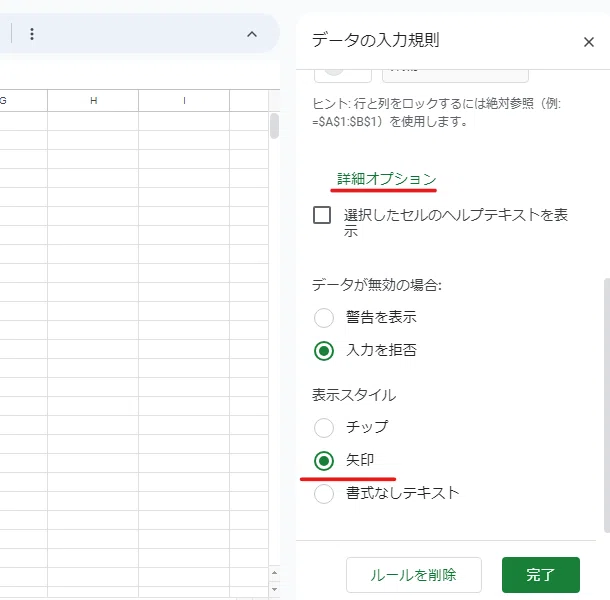Collapse the 詳細オプション section
The width and height of the screenshot is (610, 600).
point(386,179)
